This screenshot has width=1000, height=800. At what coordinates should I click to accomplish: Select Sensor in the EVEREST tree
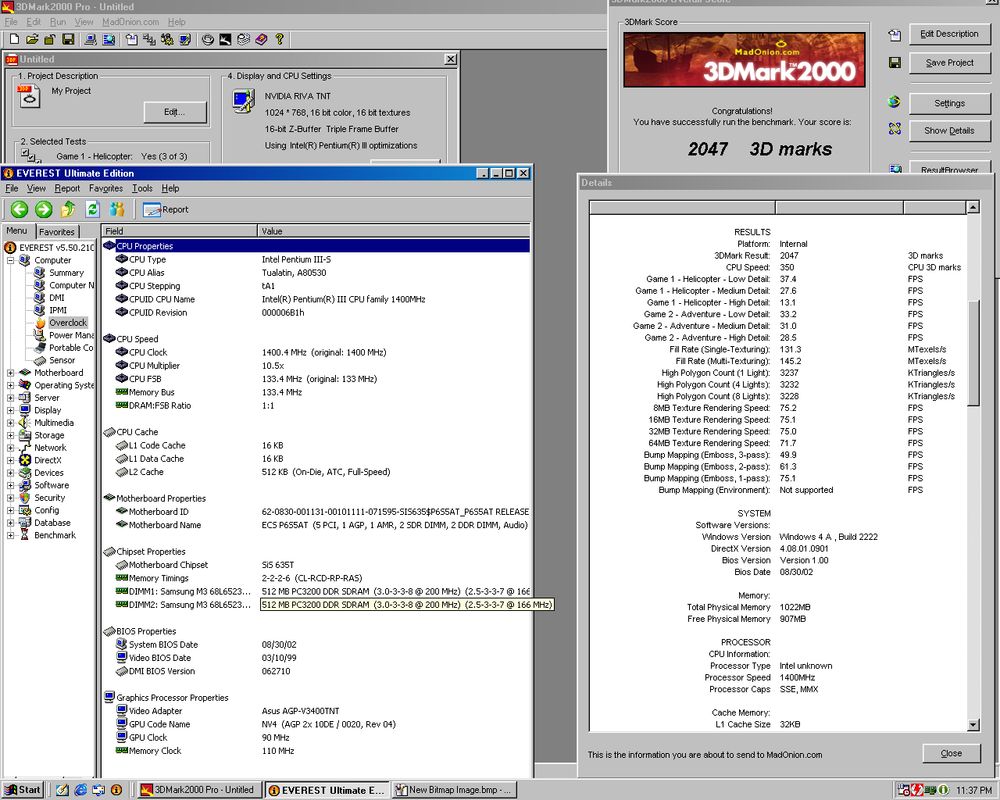62,360
